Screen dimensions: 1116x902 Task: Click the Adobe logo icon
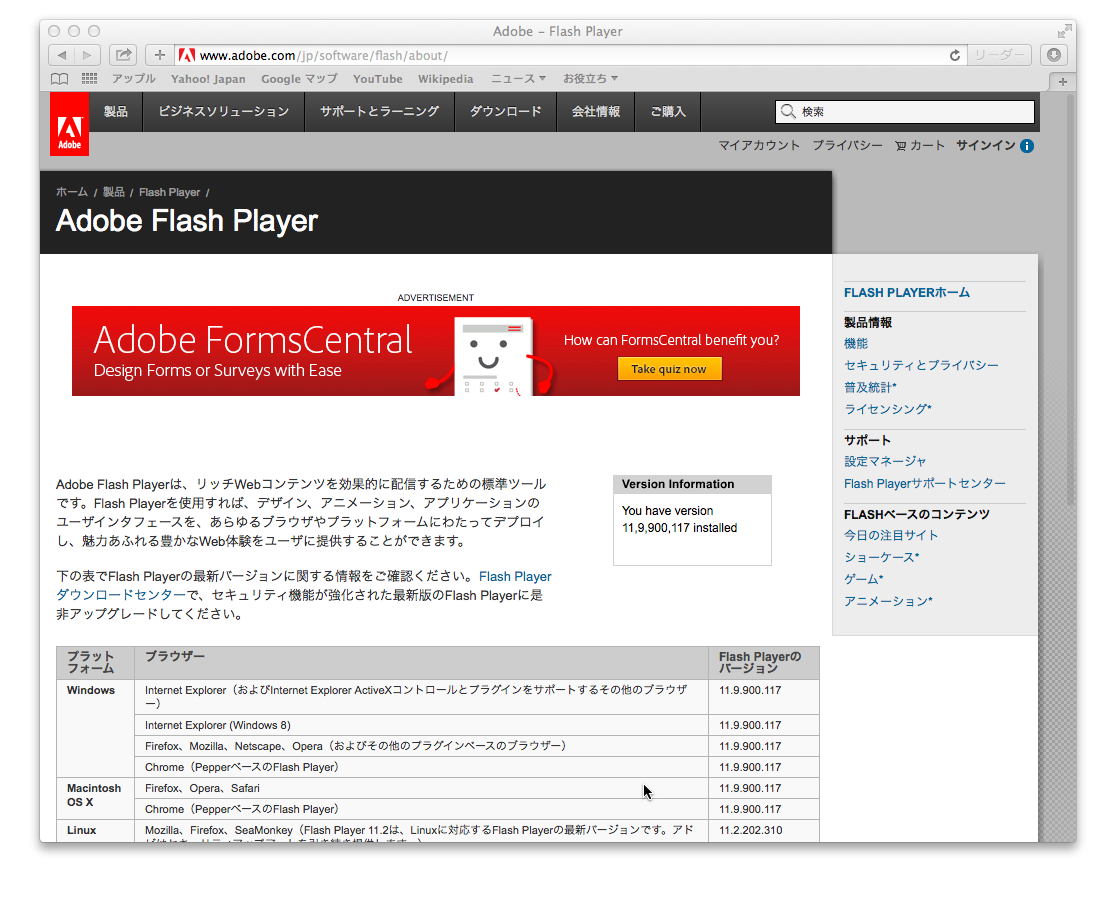(x=69, y=125)
